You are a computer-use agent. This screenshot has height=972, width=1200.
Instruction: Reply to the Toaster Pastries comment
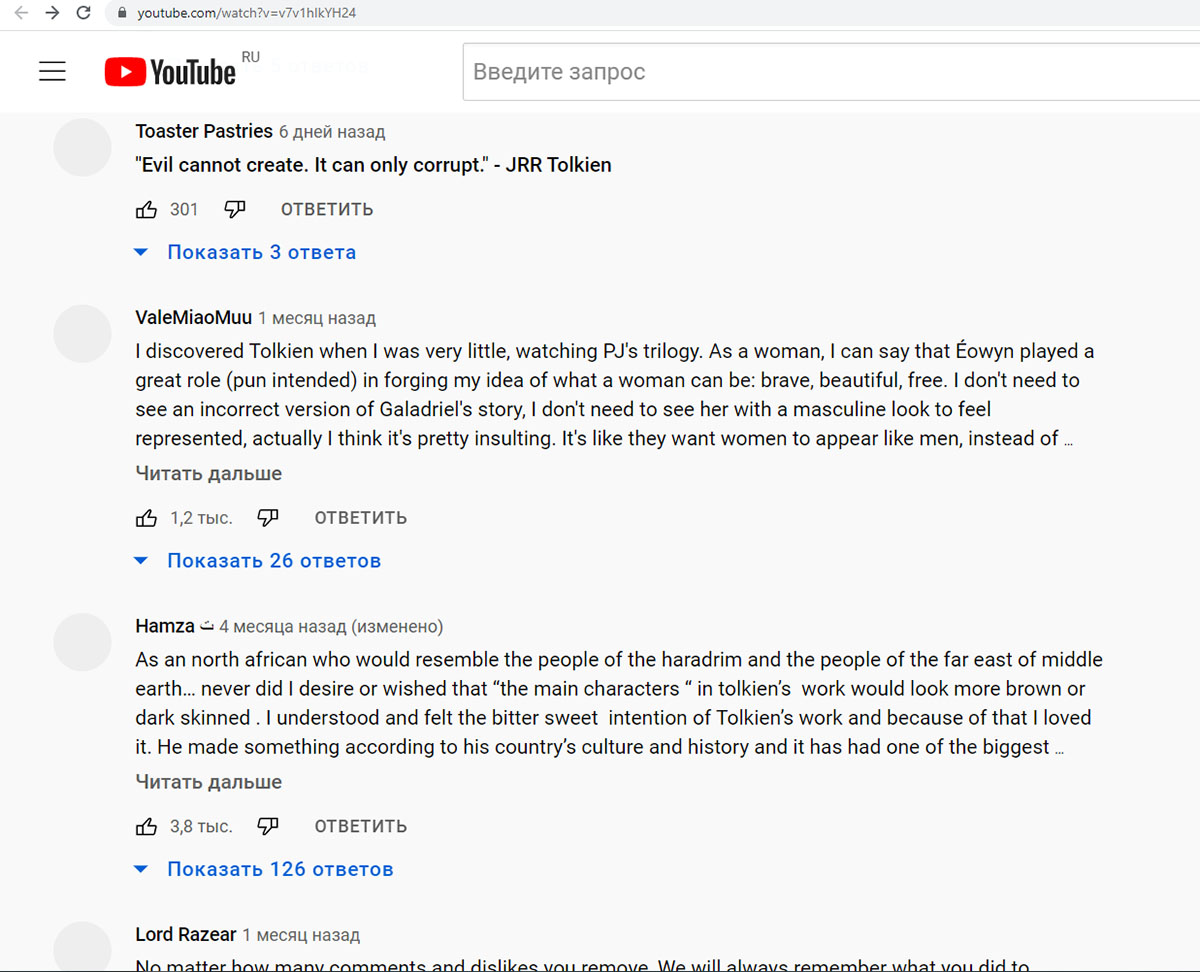click(327, 209)
